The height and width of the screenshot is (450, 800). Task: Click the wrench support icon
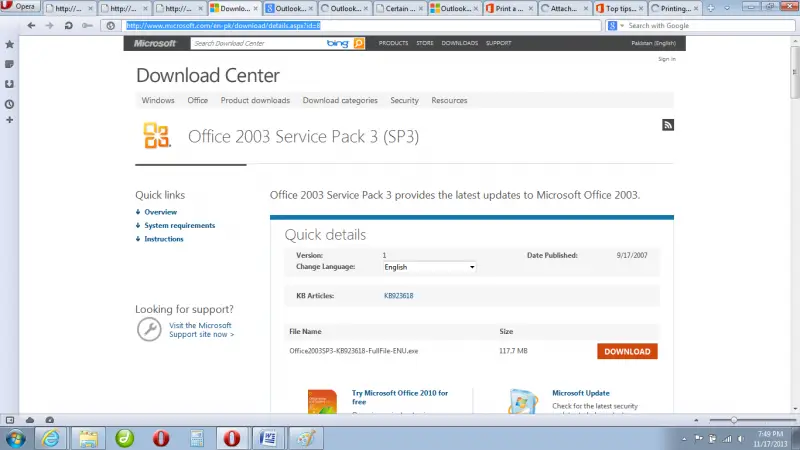pyautogui.click(x=149, y=329)
